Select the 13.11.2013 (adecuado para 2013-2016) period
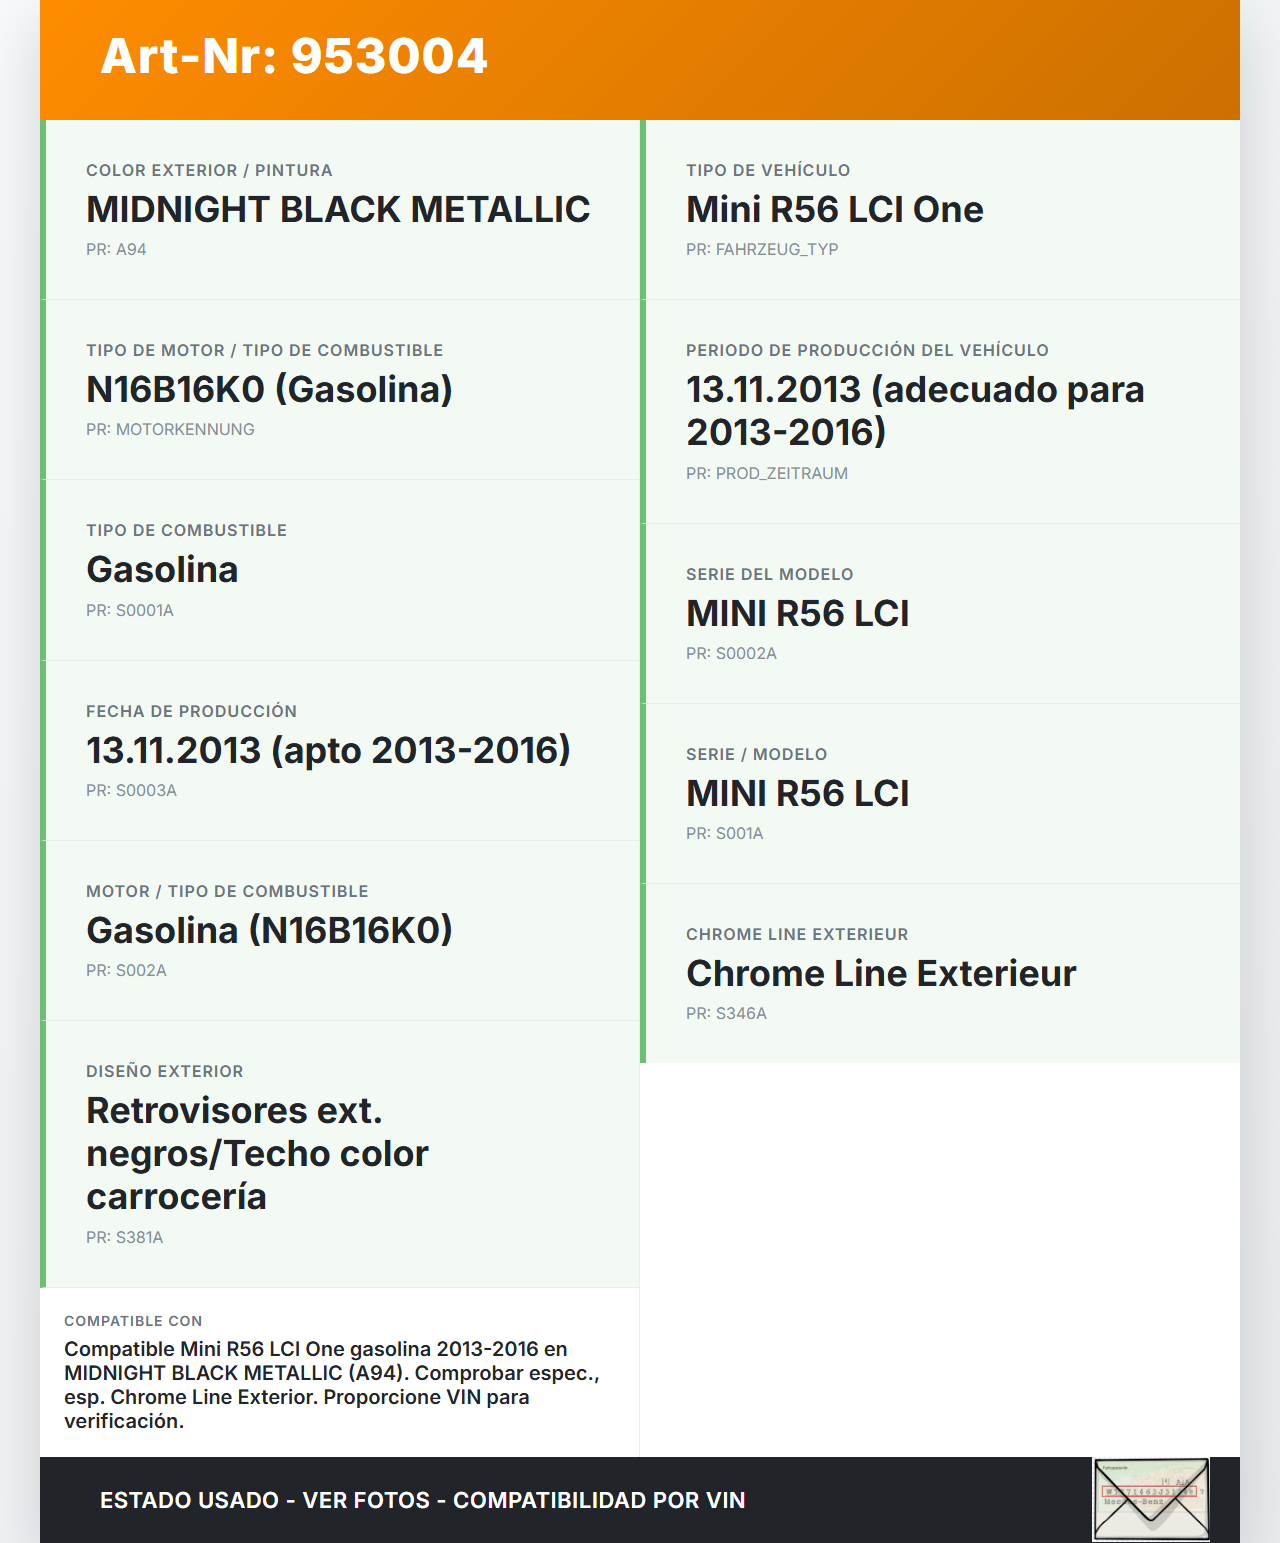This screenshot has width=1280, height=1543. point(914,411)
